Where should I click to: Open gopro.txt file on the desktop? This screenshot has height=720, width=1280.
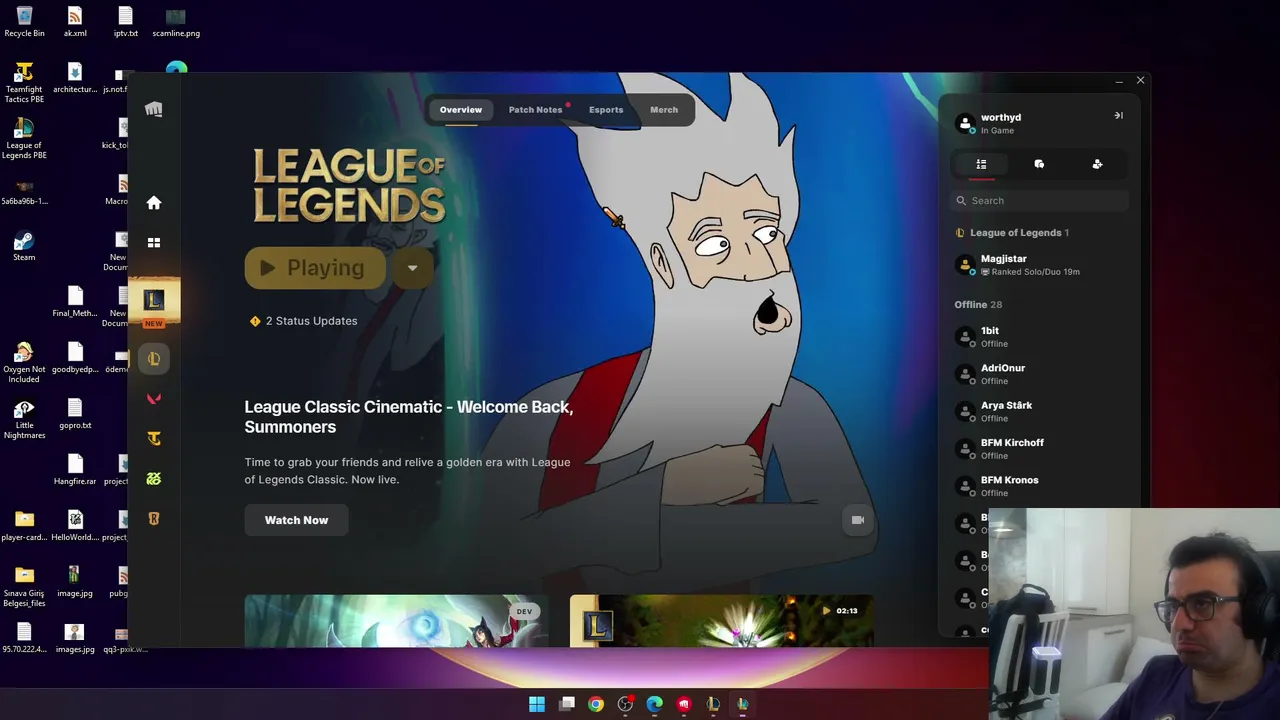tap(75, 414)
